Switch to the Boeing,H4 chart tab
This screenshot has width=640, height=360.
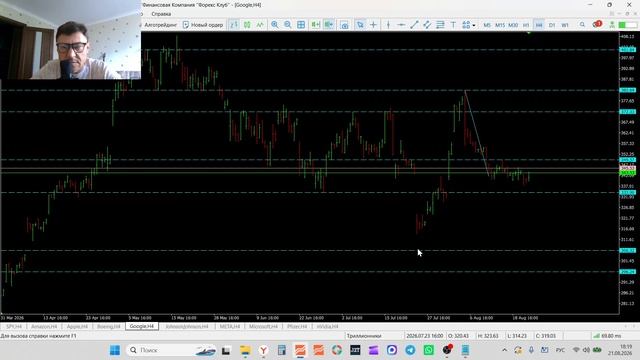tap(109, 327)
